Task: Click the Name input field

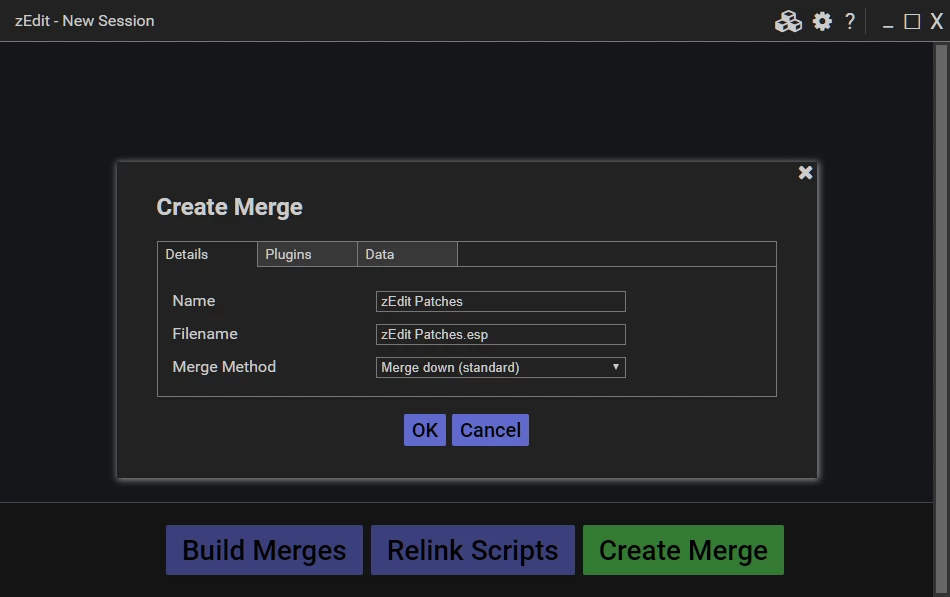Action: [500, 301]
